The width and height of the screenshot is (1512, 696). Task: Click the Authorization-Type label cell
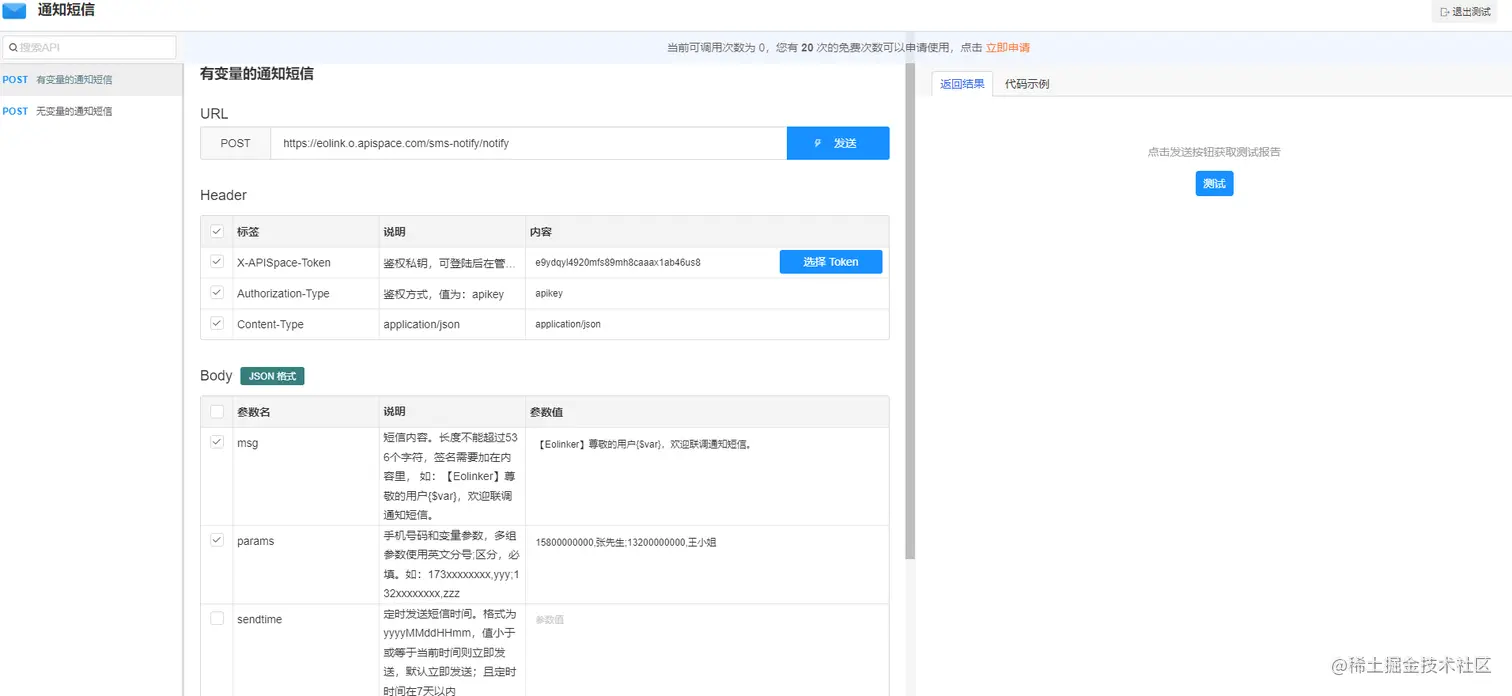tap(305, 293)
